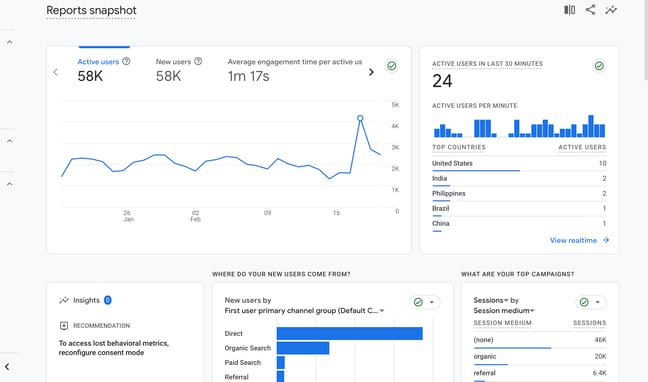Image resolution: width=648 pixels, height=382 pixels.
Task: Open data quality dropdown on new users card
Action: coord(425,302)
